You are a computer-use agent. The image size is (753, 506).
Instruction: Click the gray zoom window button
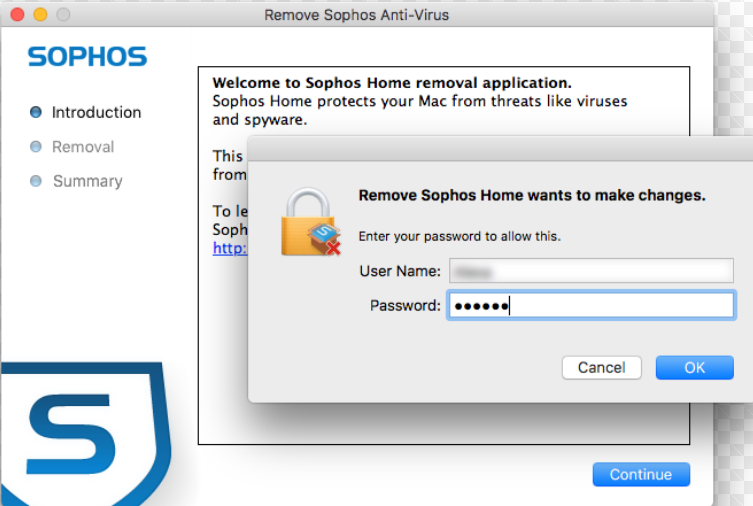(x=63, y=15)
